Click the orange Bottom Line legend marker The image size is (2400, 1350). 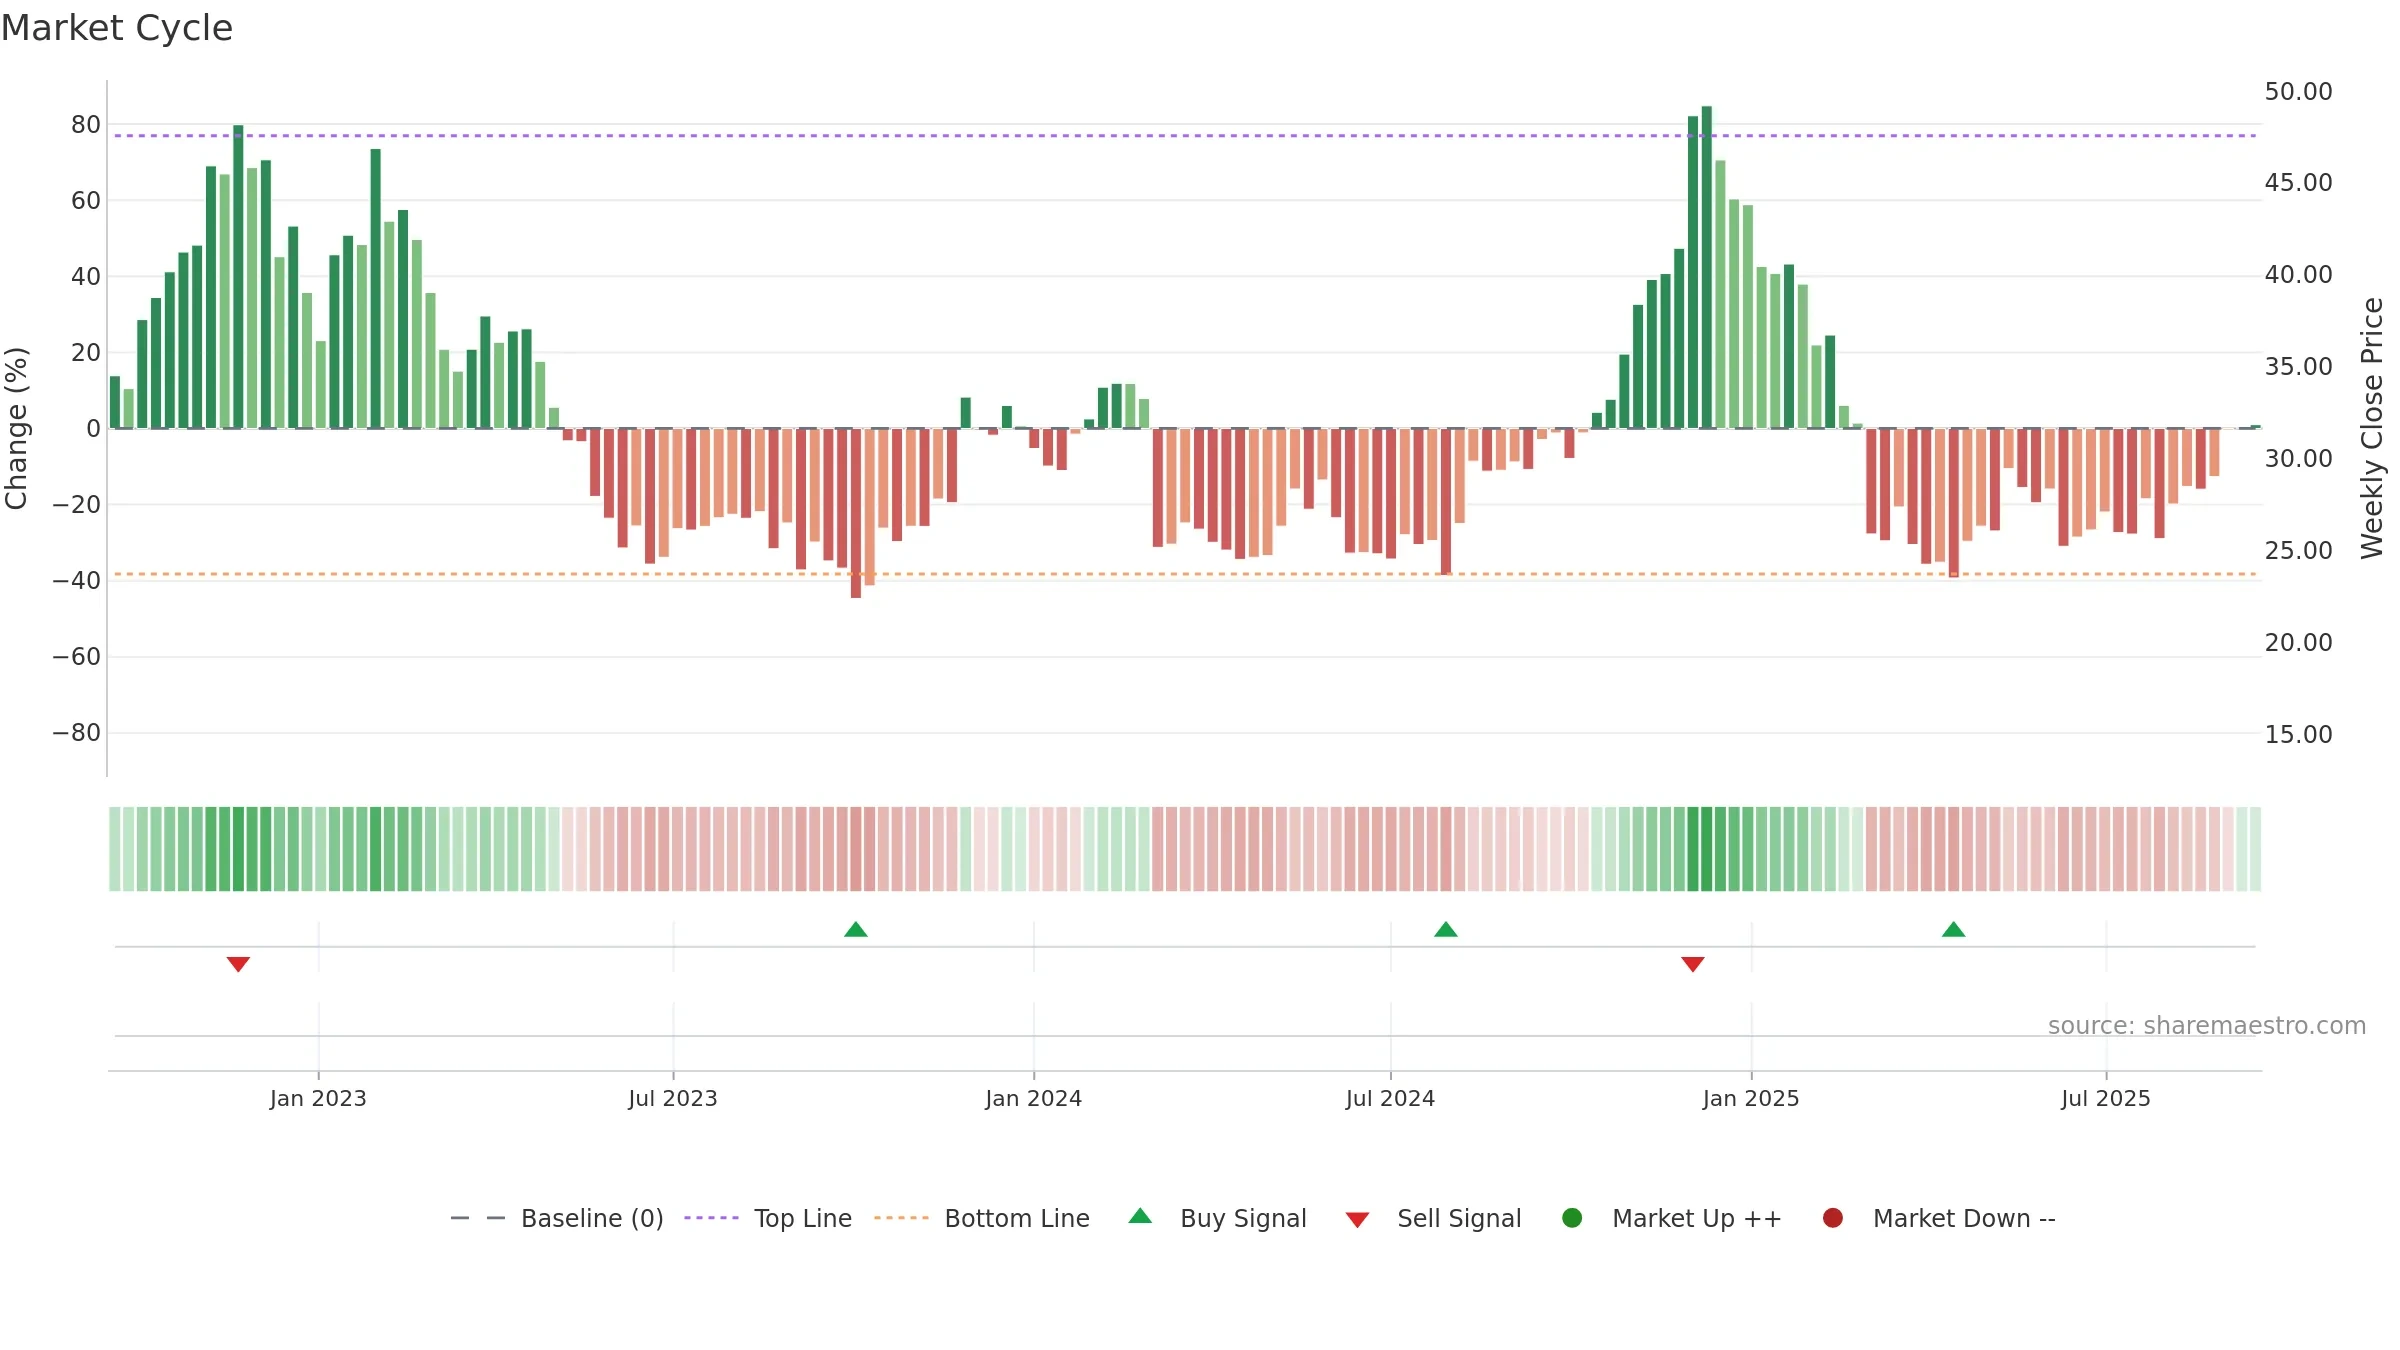(902, 1218)
